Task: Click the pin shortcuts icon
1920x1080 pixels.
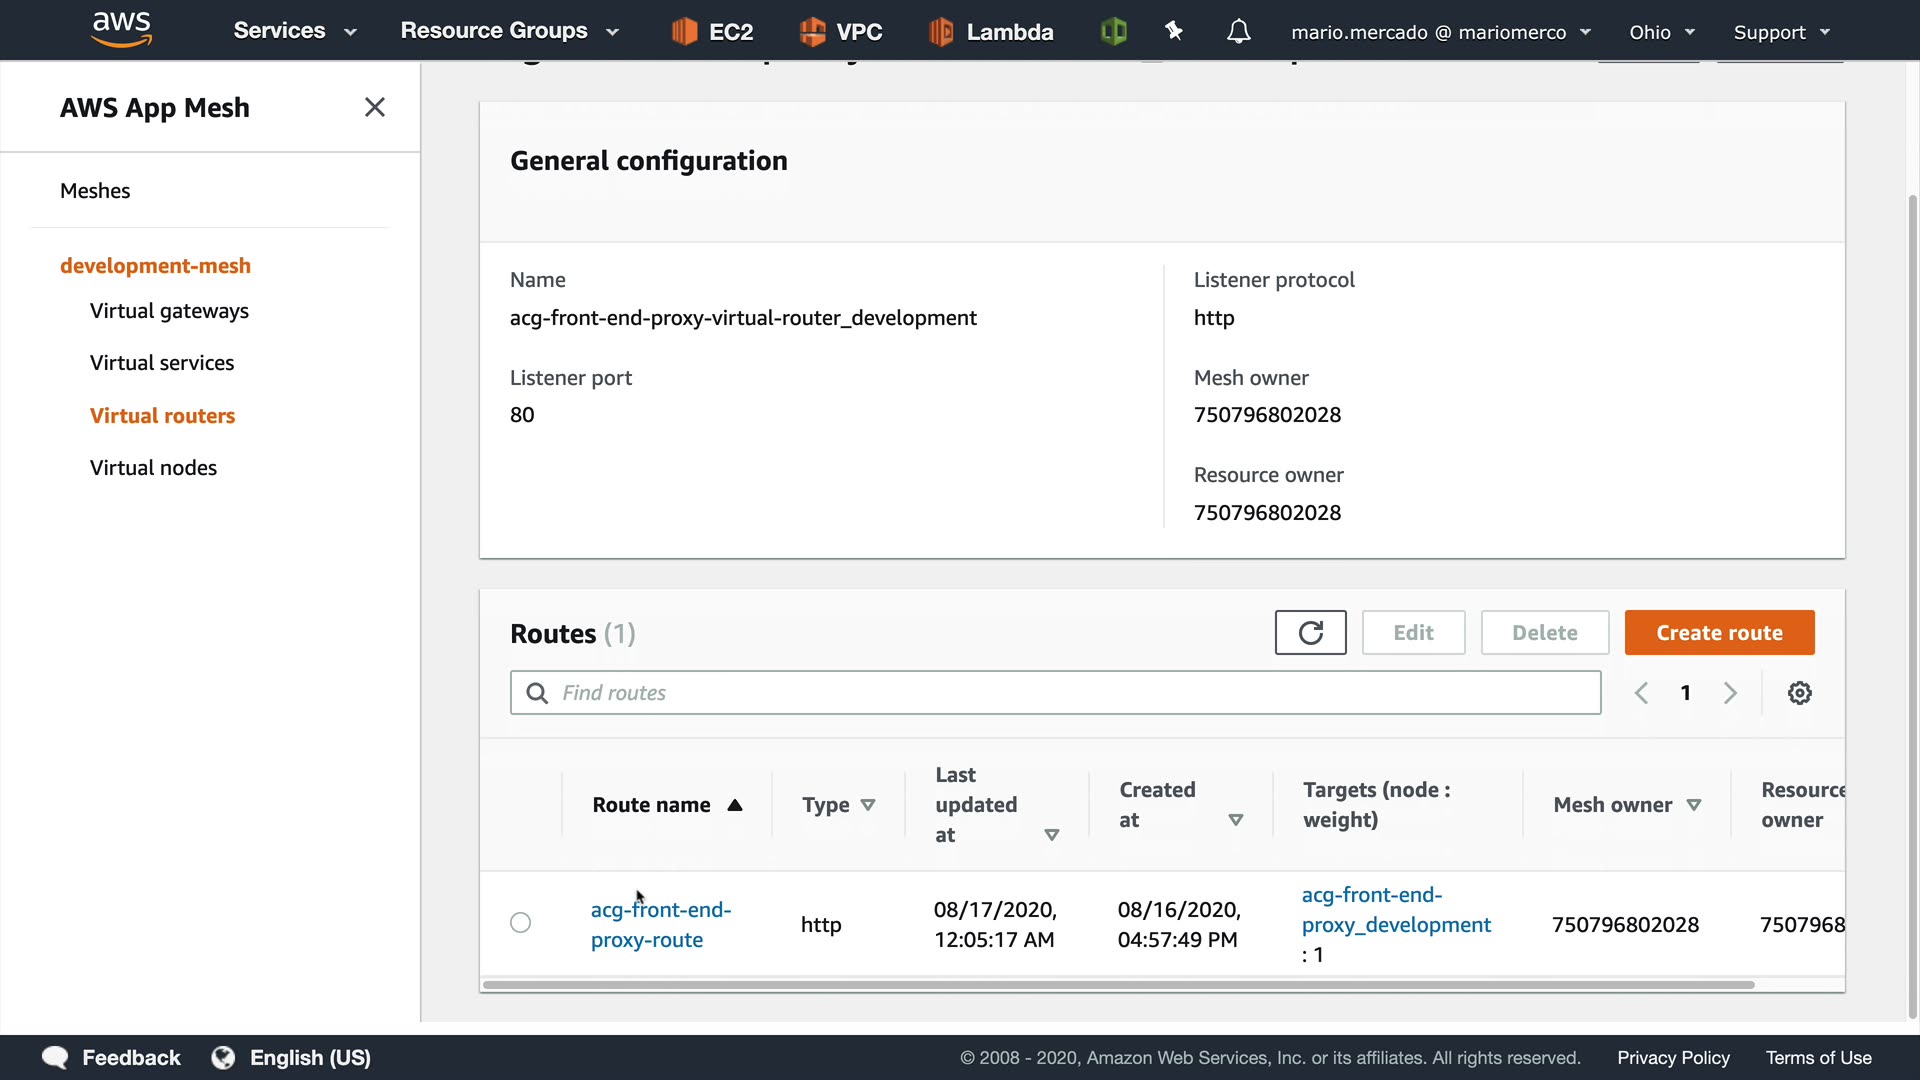Action: [x=1174, y=32]
